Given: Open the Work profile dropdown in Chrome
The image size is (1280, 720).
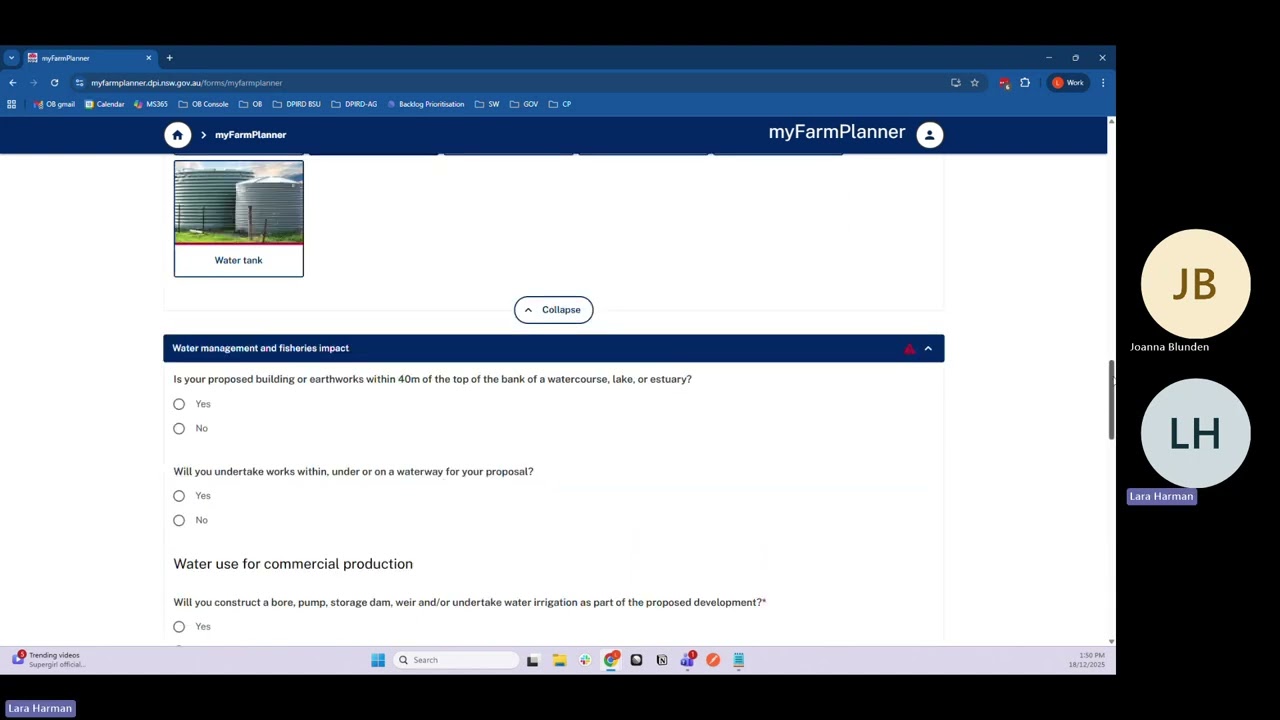Looking at the screenshot, I should 1069,83.
